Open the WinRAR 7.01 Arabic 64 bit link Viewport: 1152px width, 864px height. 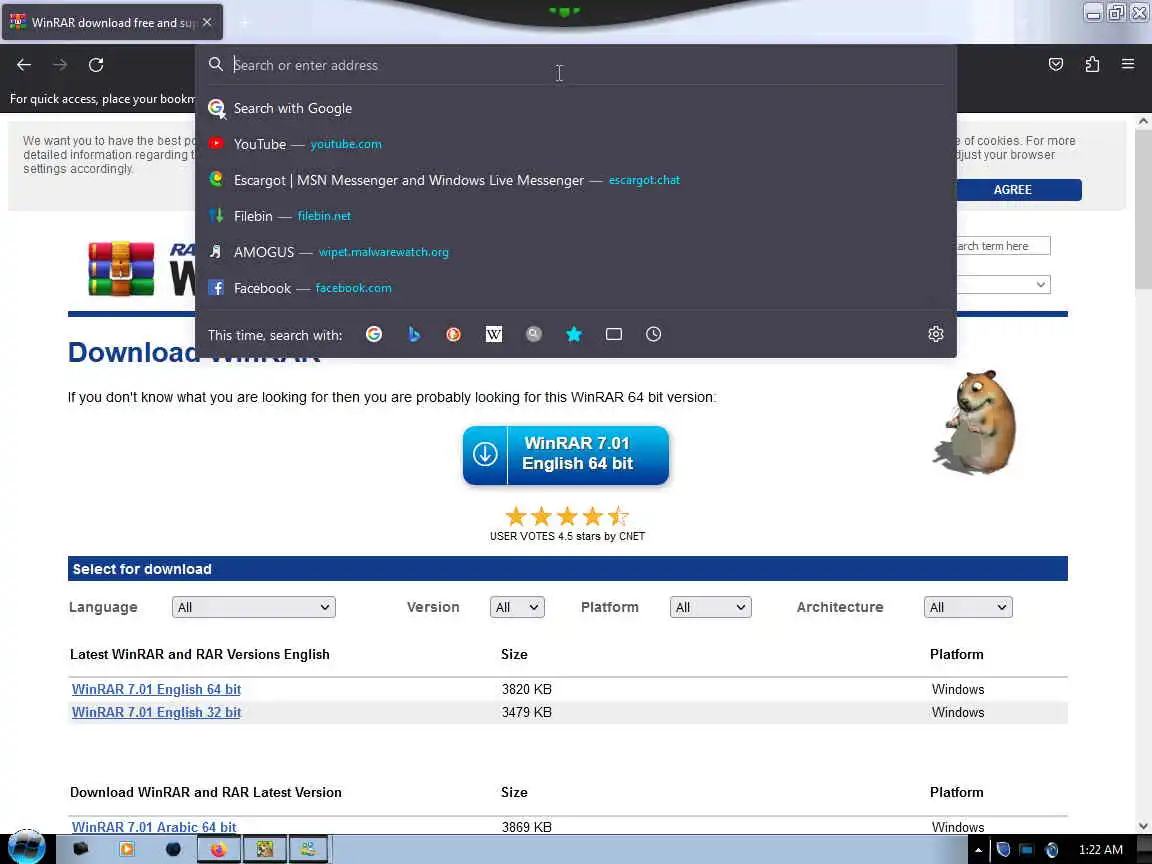[x=154, y=827]
